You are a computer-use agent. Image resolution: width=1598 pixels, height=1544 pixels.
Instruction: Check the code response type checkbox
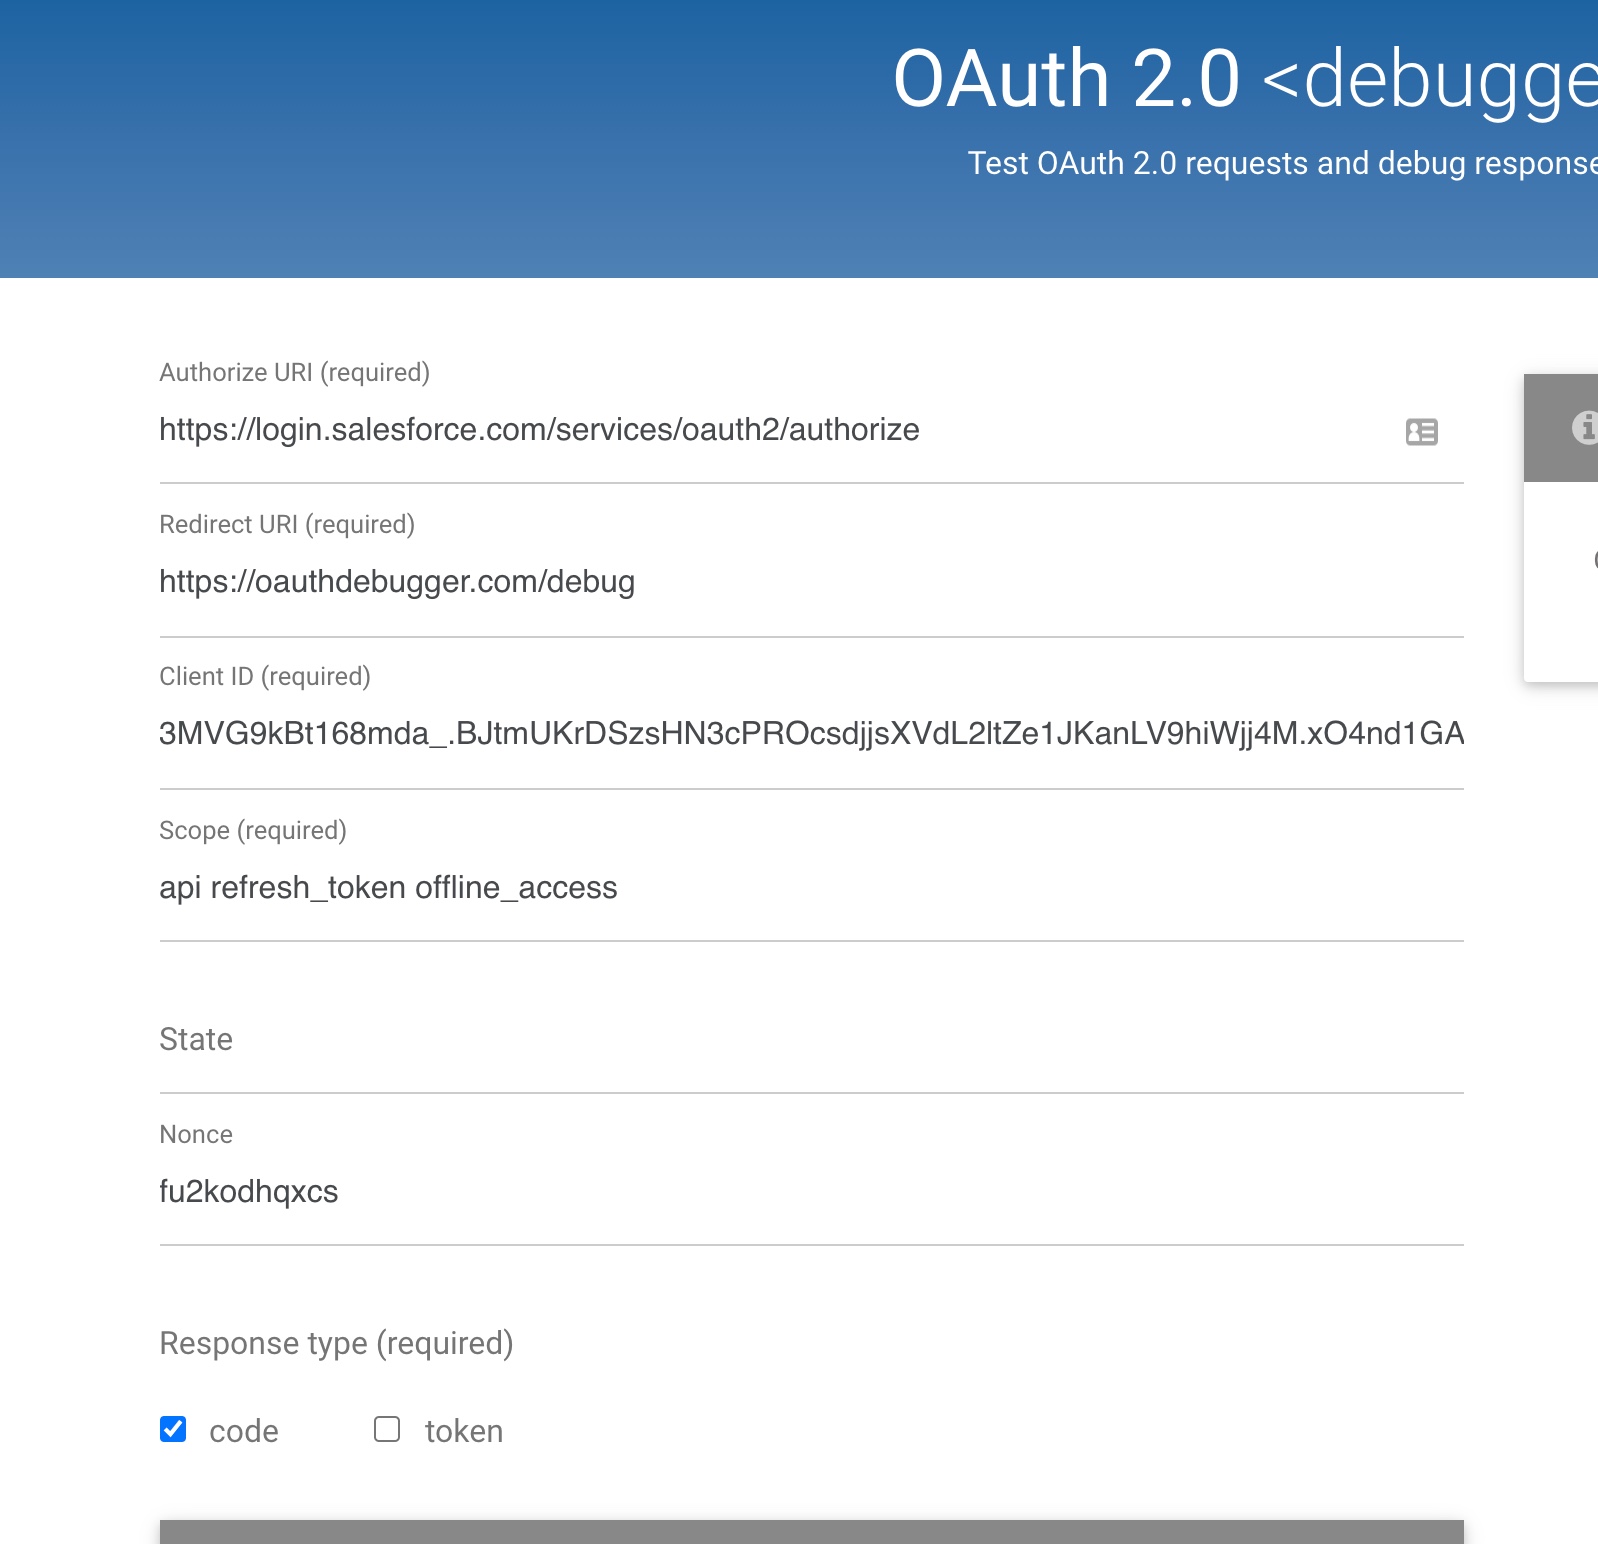point(173,1429)
